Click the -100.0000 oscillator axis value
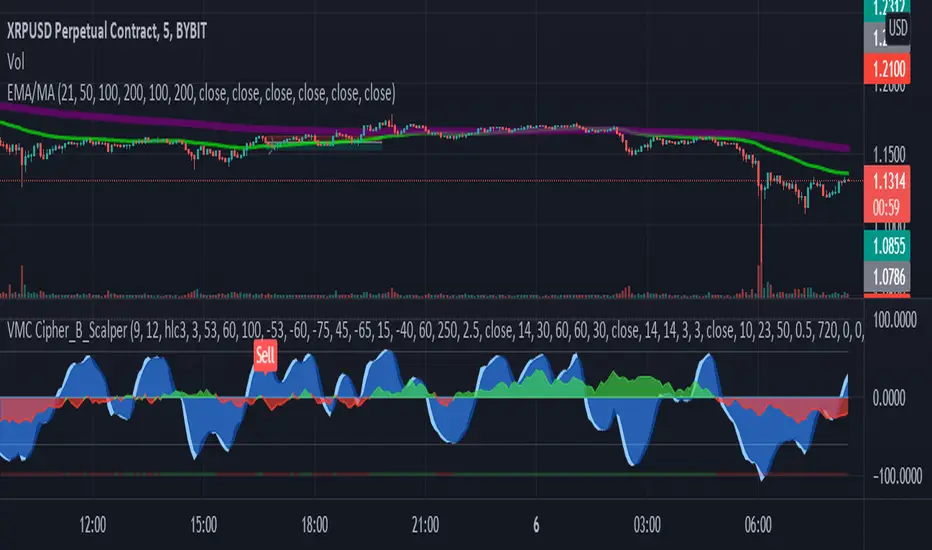 pos(897,476)
